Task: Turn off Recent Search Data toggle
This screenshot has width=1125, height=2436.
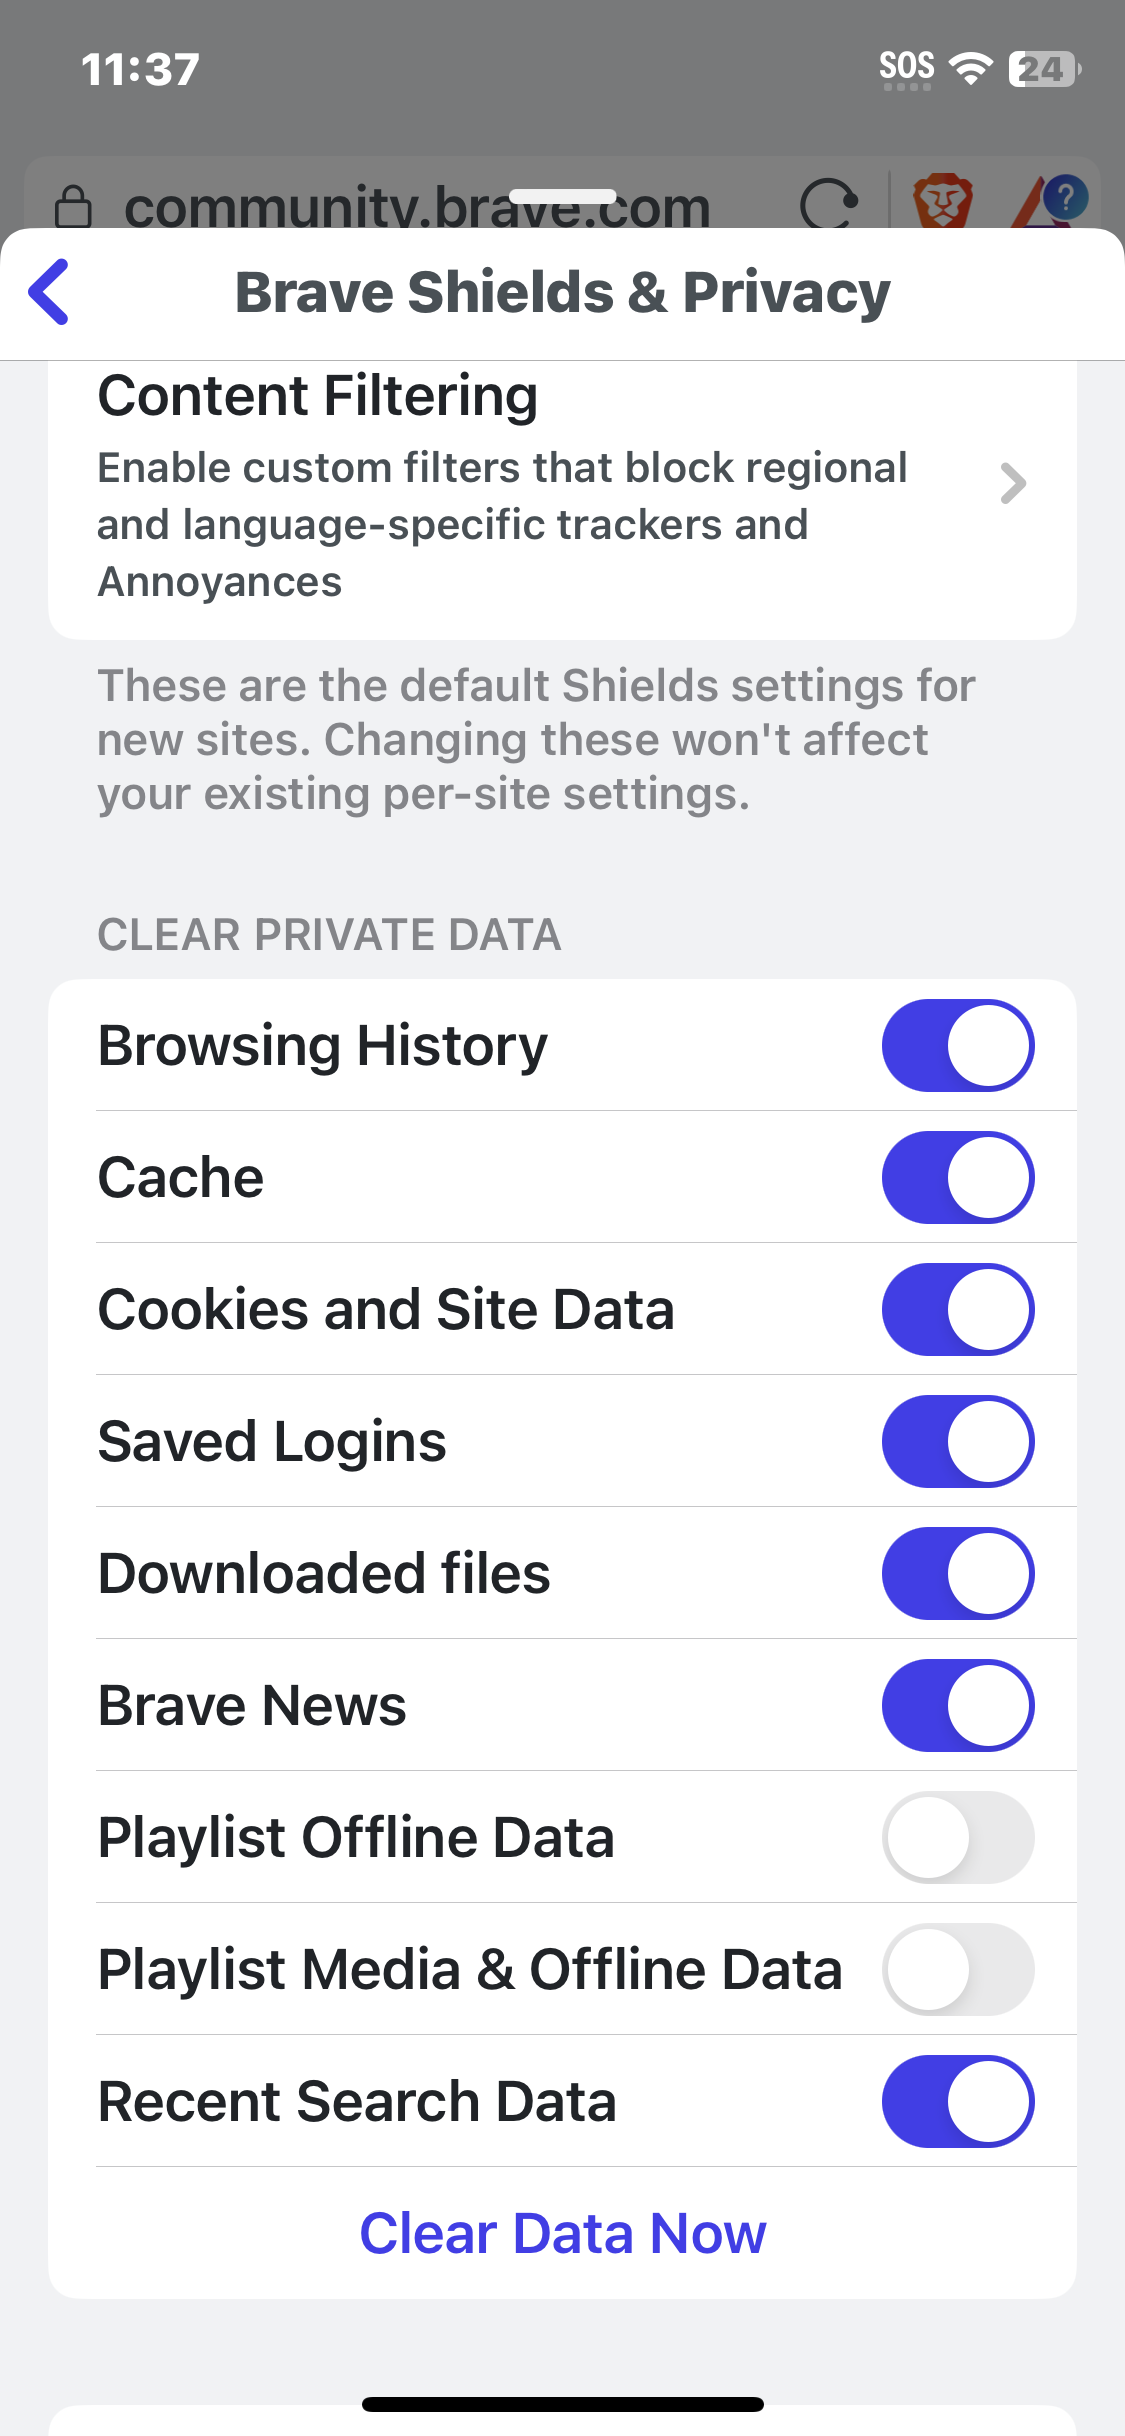Action: (957, 2101)
